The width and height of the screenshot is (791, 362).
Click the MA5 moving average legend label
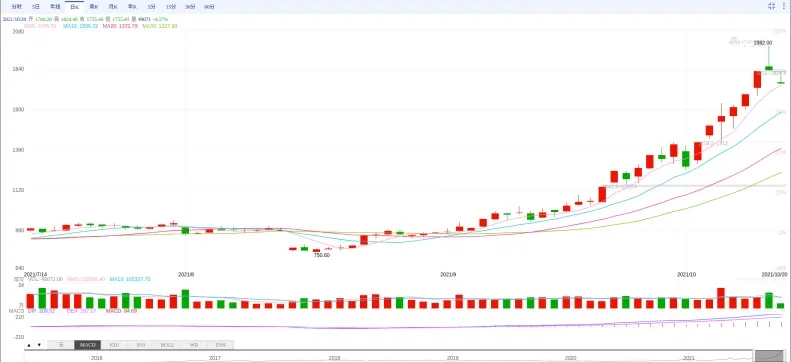(x=41, y=26)
